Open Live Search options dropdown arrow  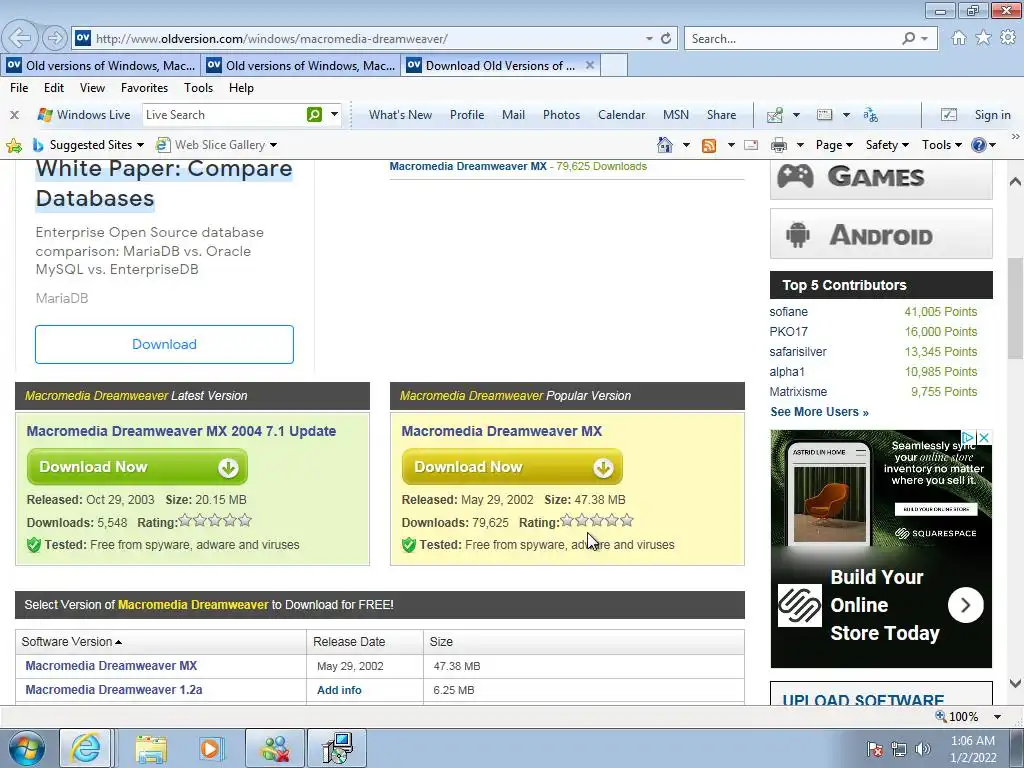click(x=334, y=114)
